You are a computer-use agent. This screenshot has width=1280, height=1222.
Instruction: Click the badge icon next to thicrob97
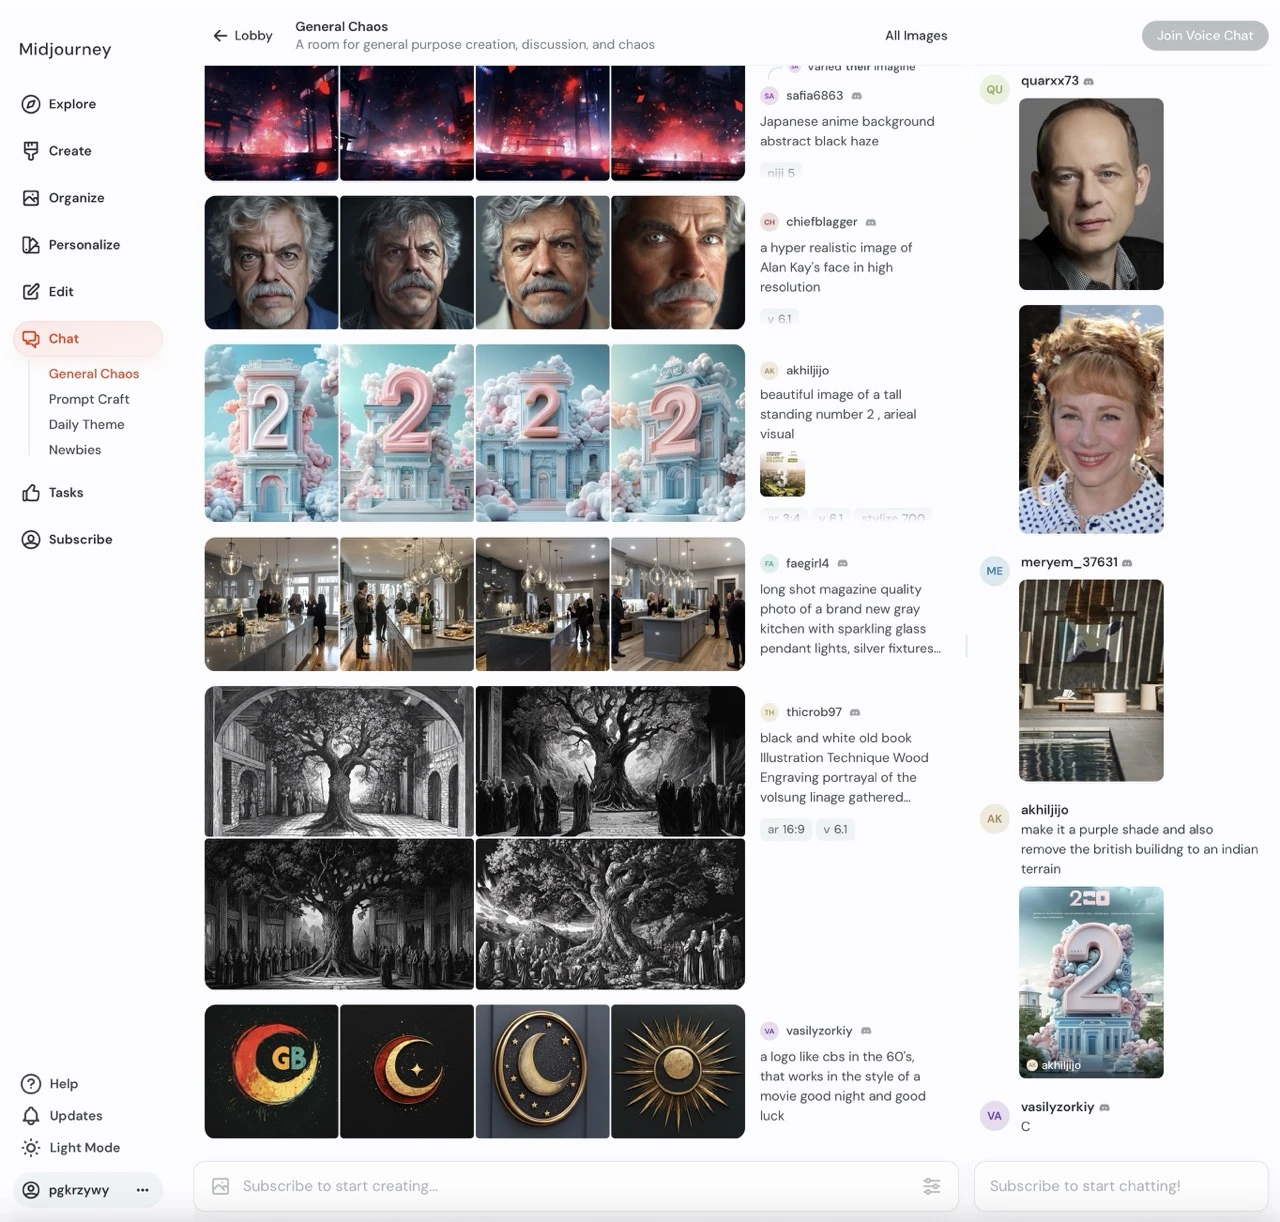point(855,713)
